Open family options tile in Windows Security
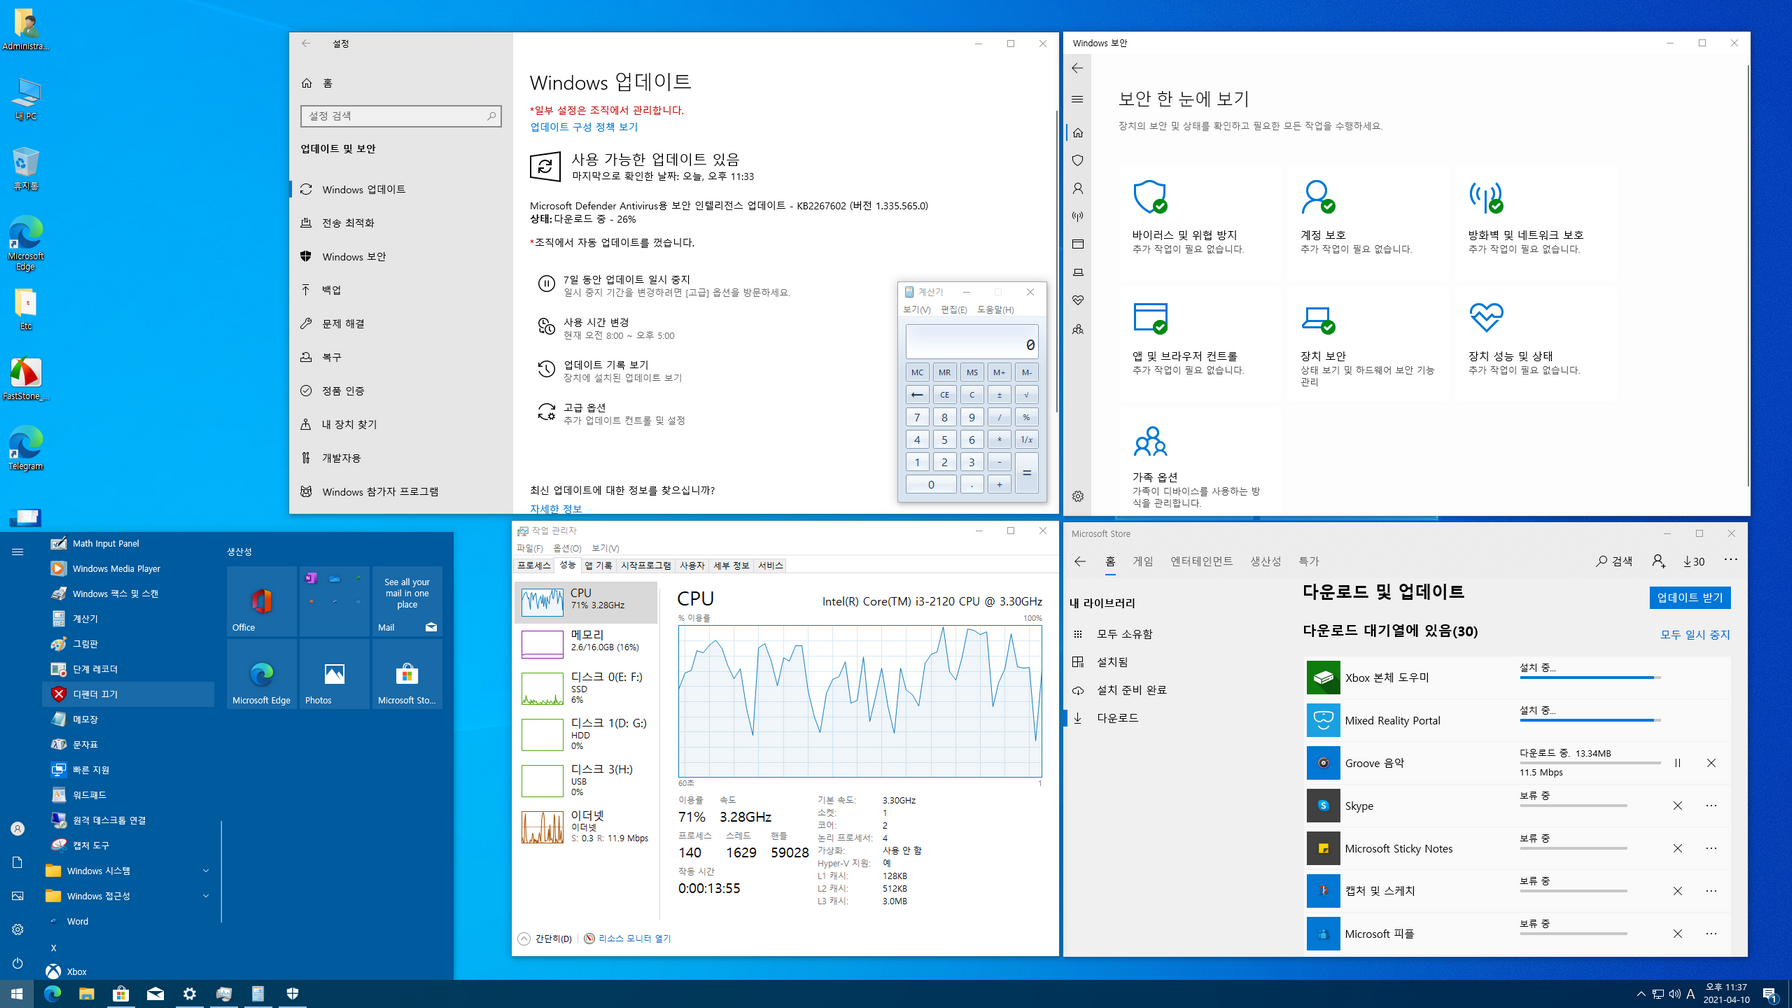 click(1201, 464)
